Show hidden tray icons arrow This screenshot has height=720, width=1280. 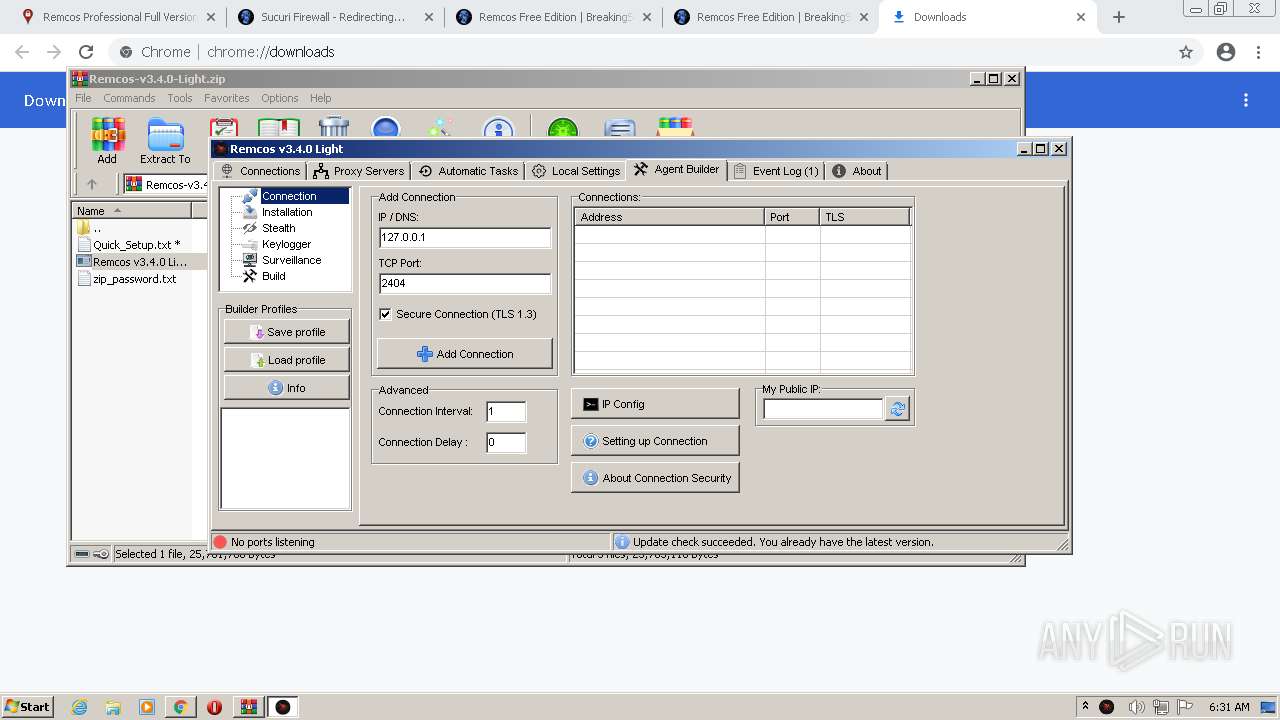point(1085,707)
